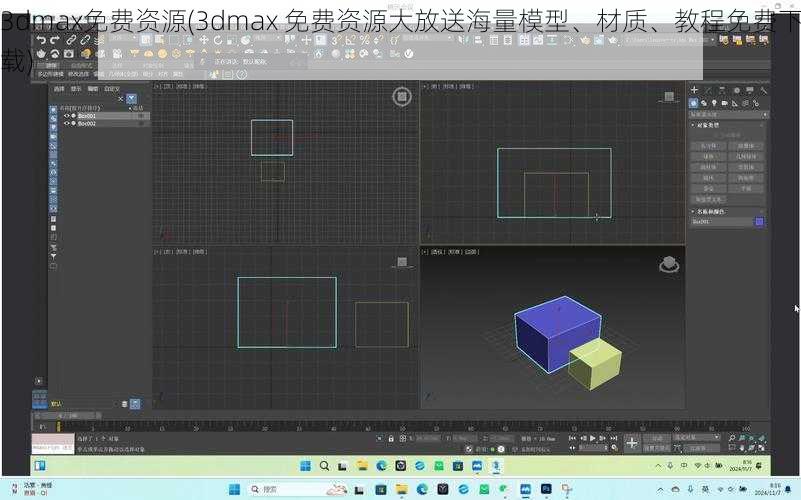801x500 pixels.
Task: Collapse the Object Type rollout
Action: click(x=707, y=125)
